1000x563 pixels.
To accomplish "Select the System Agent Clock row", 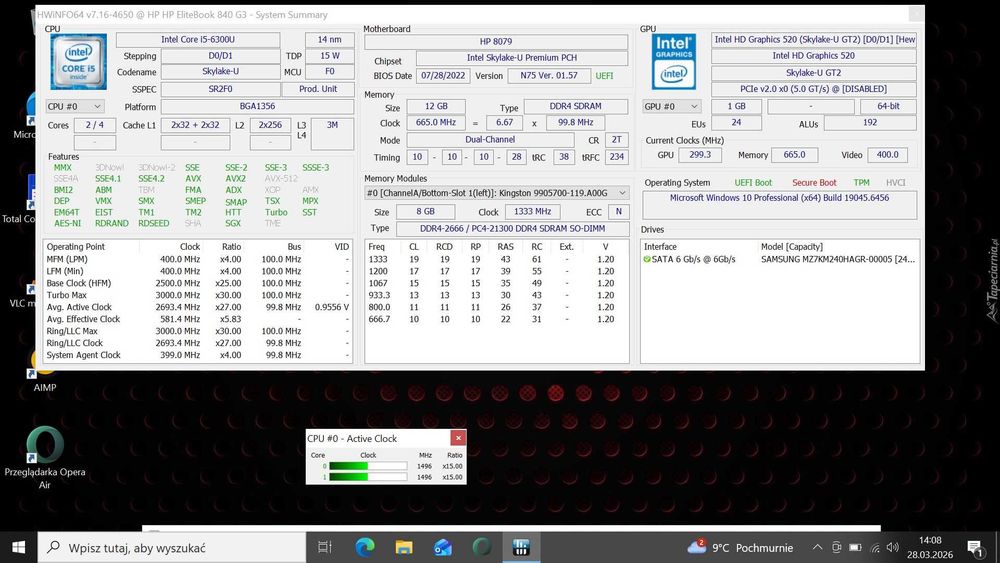I will [198, 355].
